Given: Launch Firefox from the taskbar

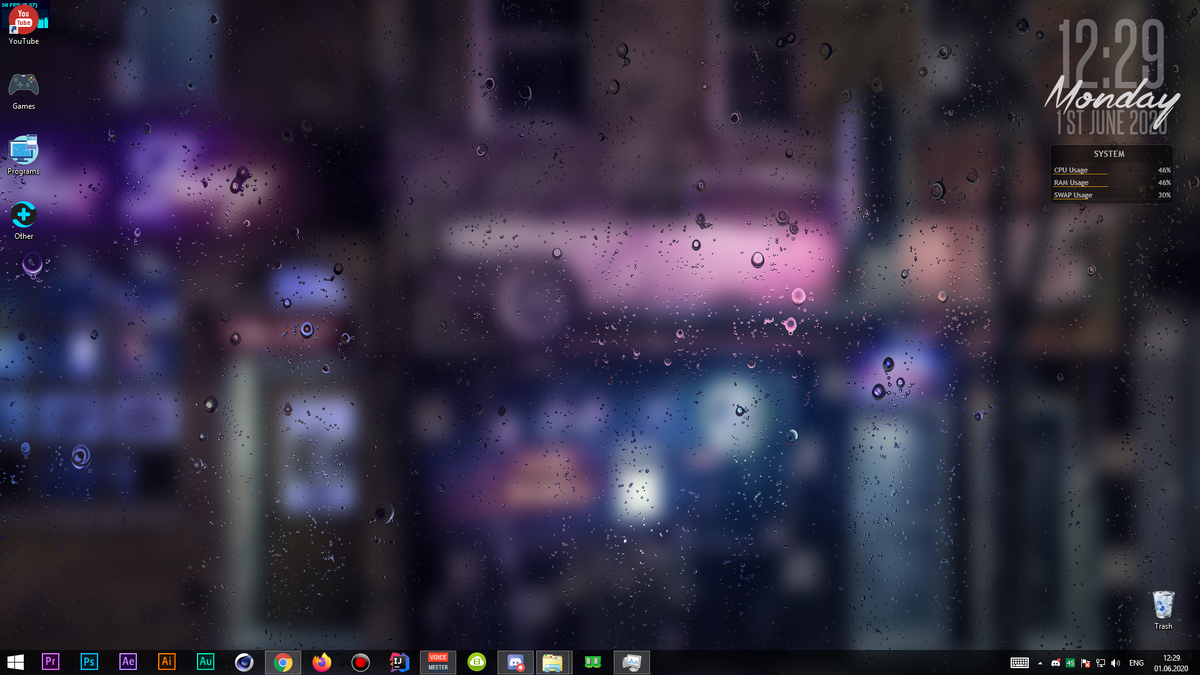Looking at the screenshot, I should [321, 662].
